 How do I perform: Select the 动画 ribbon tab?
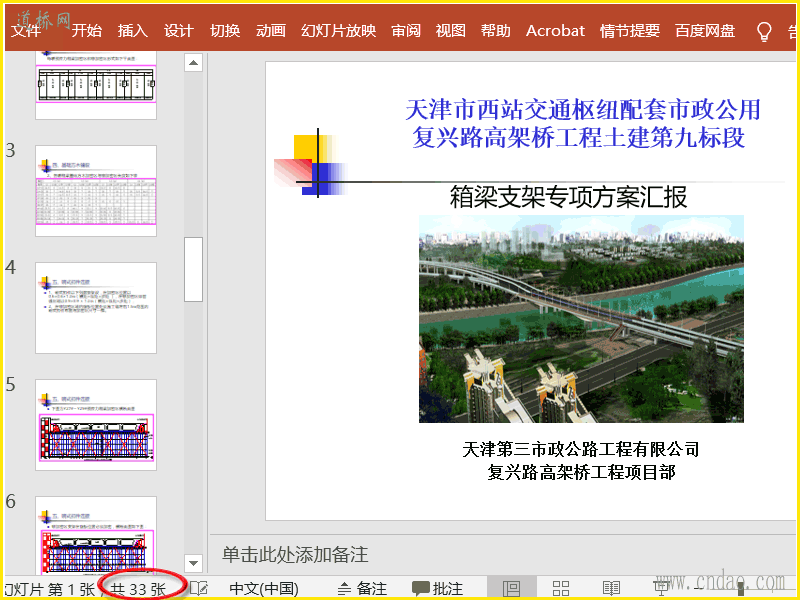coord(270,30)
